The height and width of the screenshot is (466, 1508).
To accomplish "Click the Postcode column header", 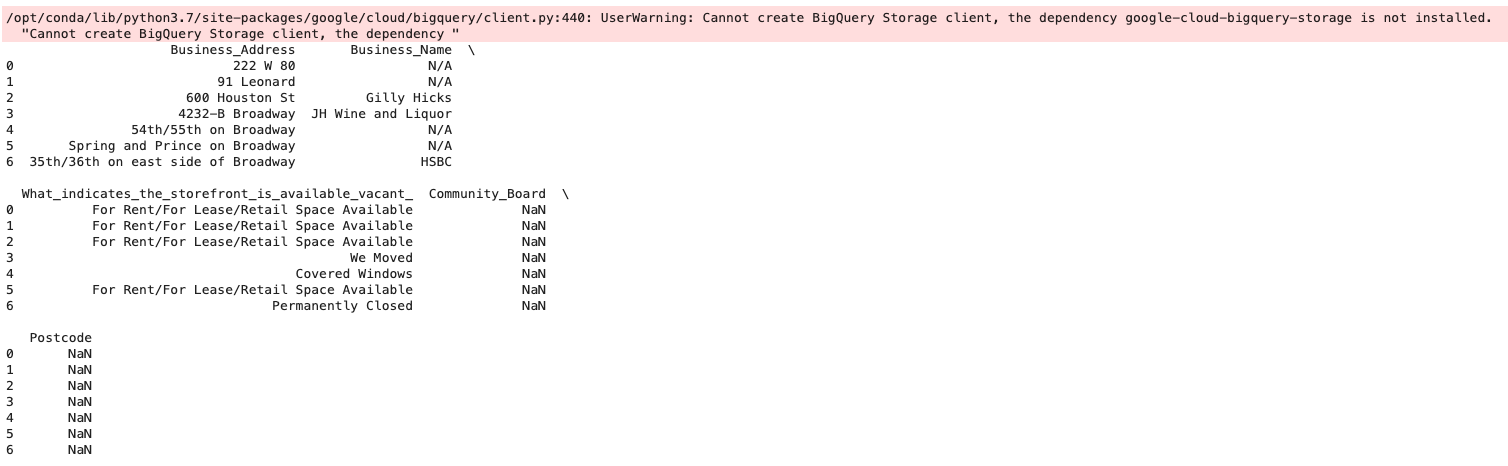I will pos(61,337).
